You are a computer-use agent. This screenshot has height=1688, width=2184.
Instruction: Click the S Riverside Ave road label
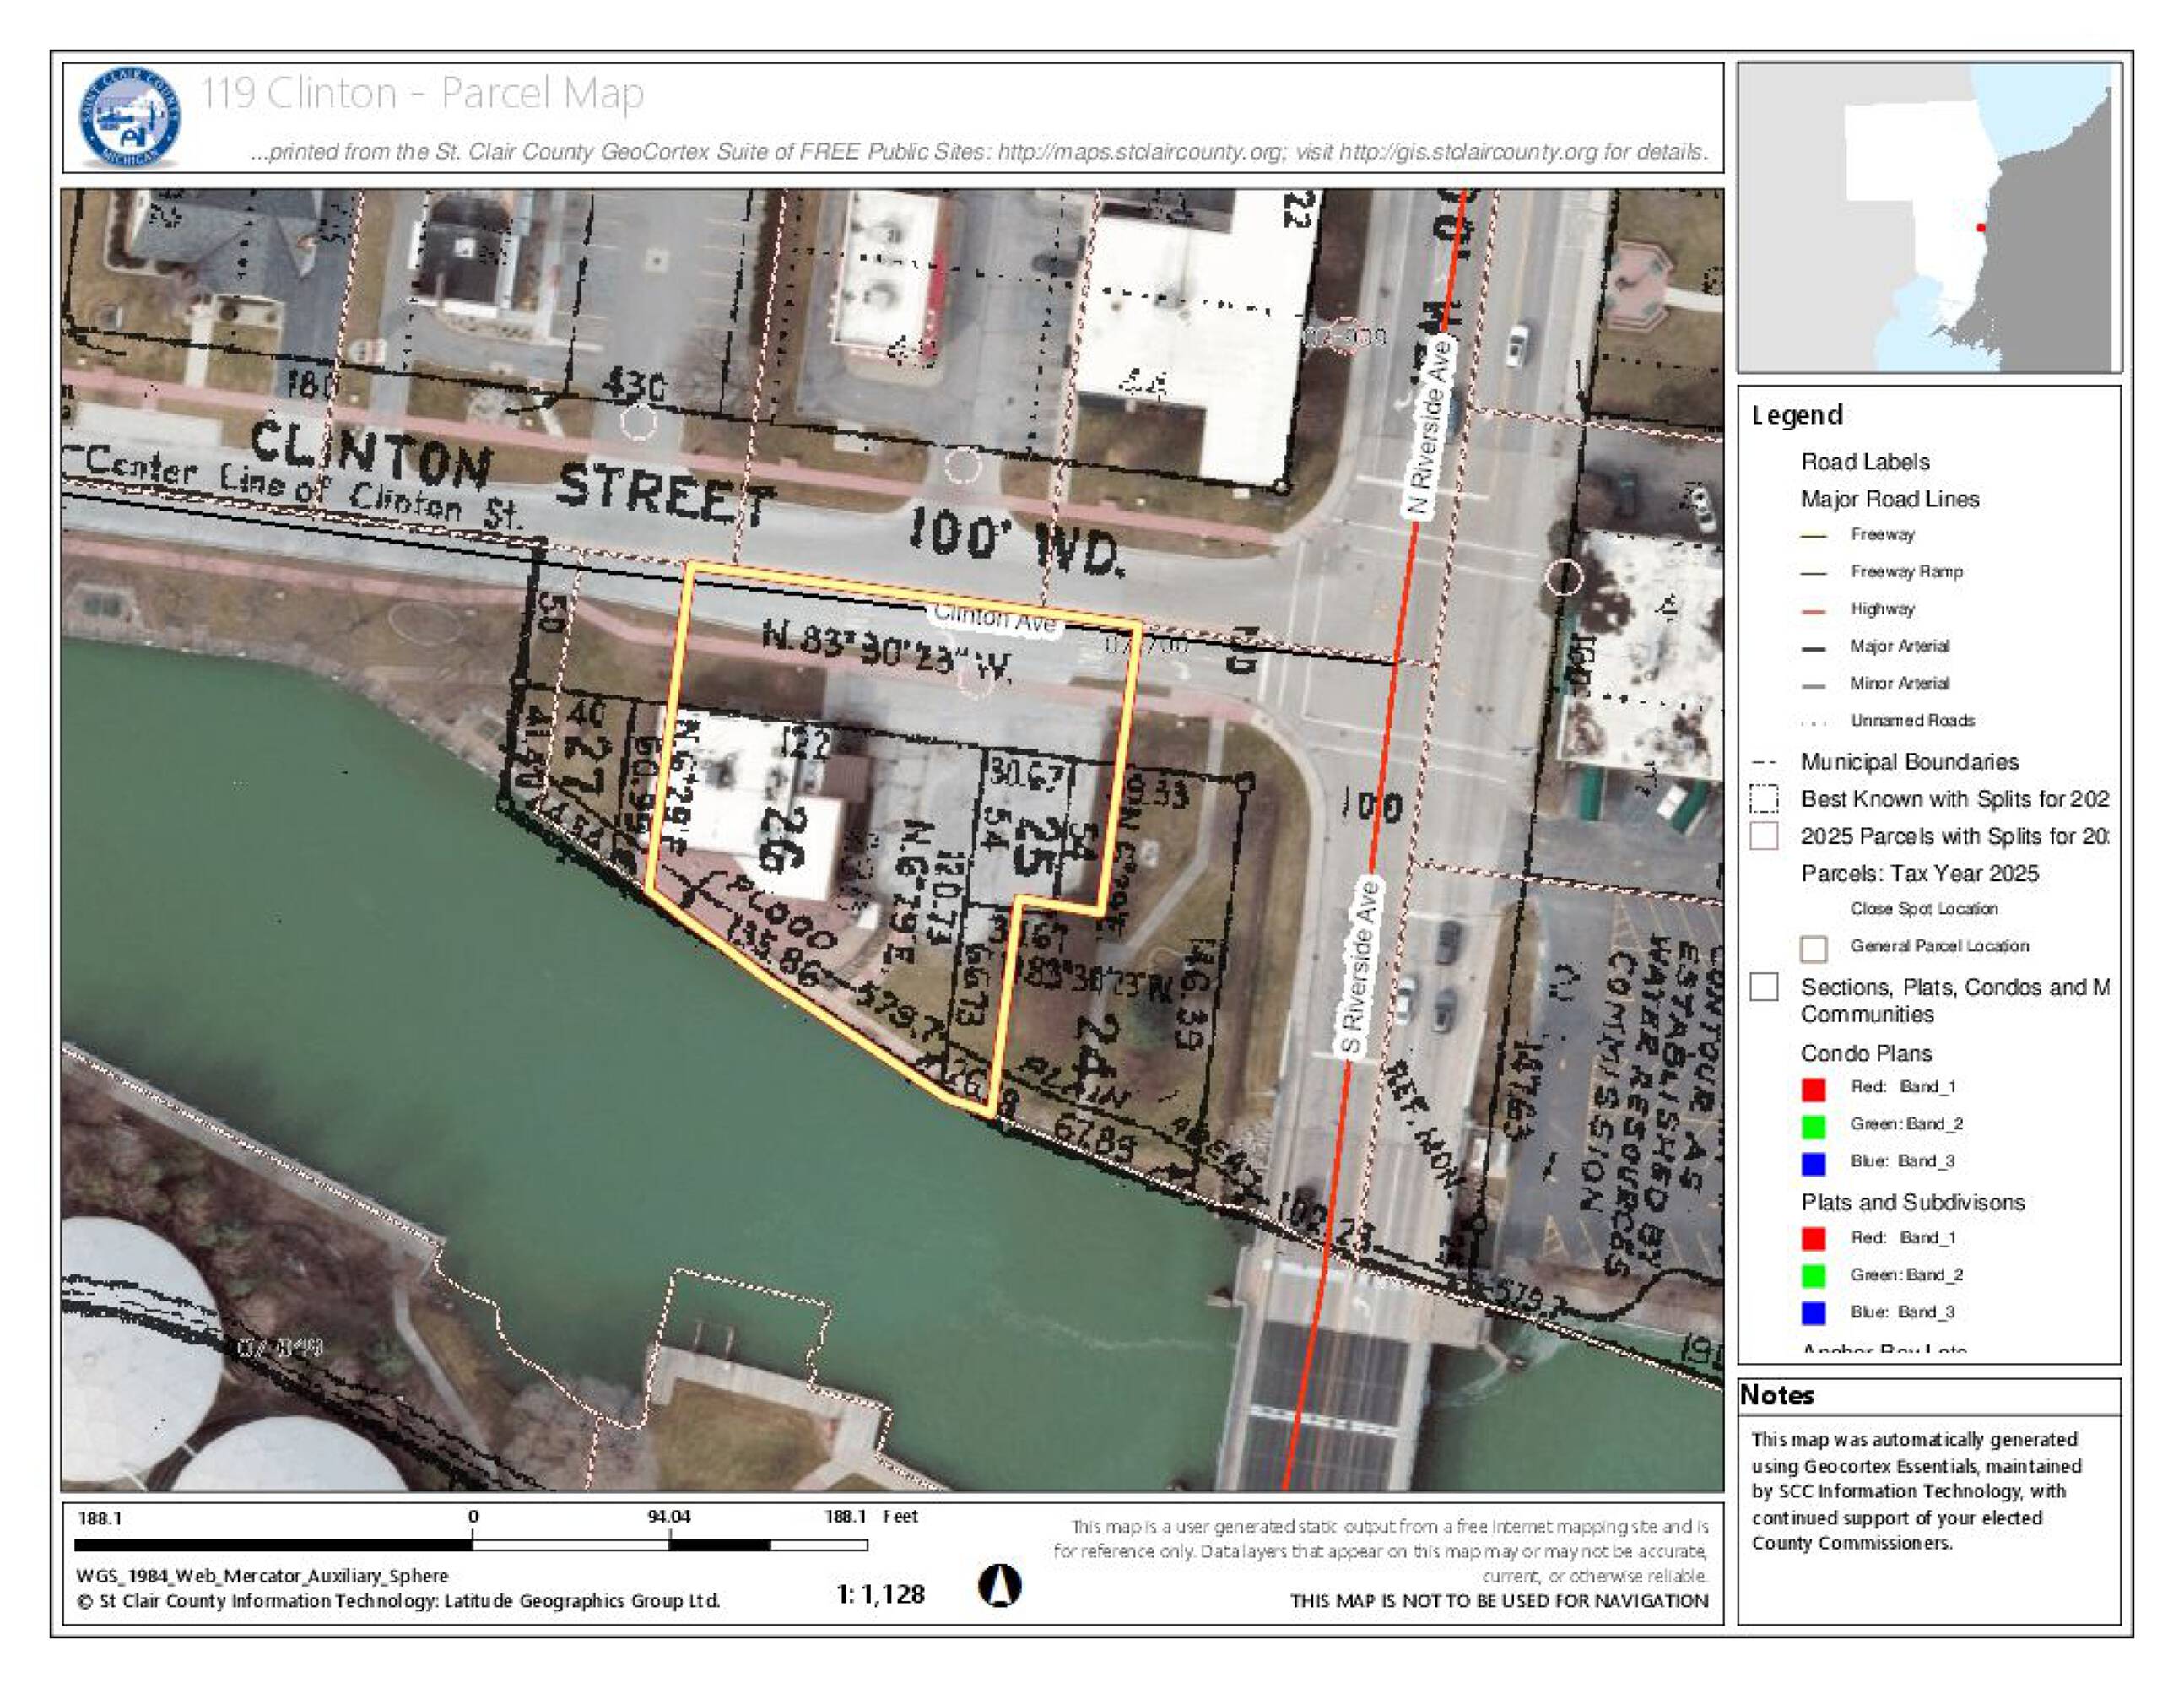click(x=1360, y=967)
